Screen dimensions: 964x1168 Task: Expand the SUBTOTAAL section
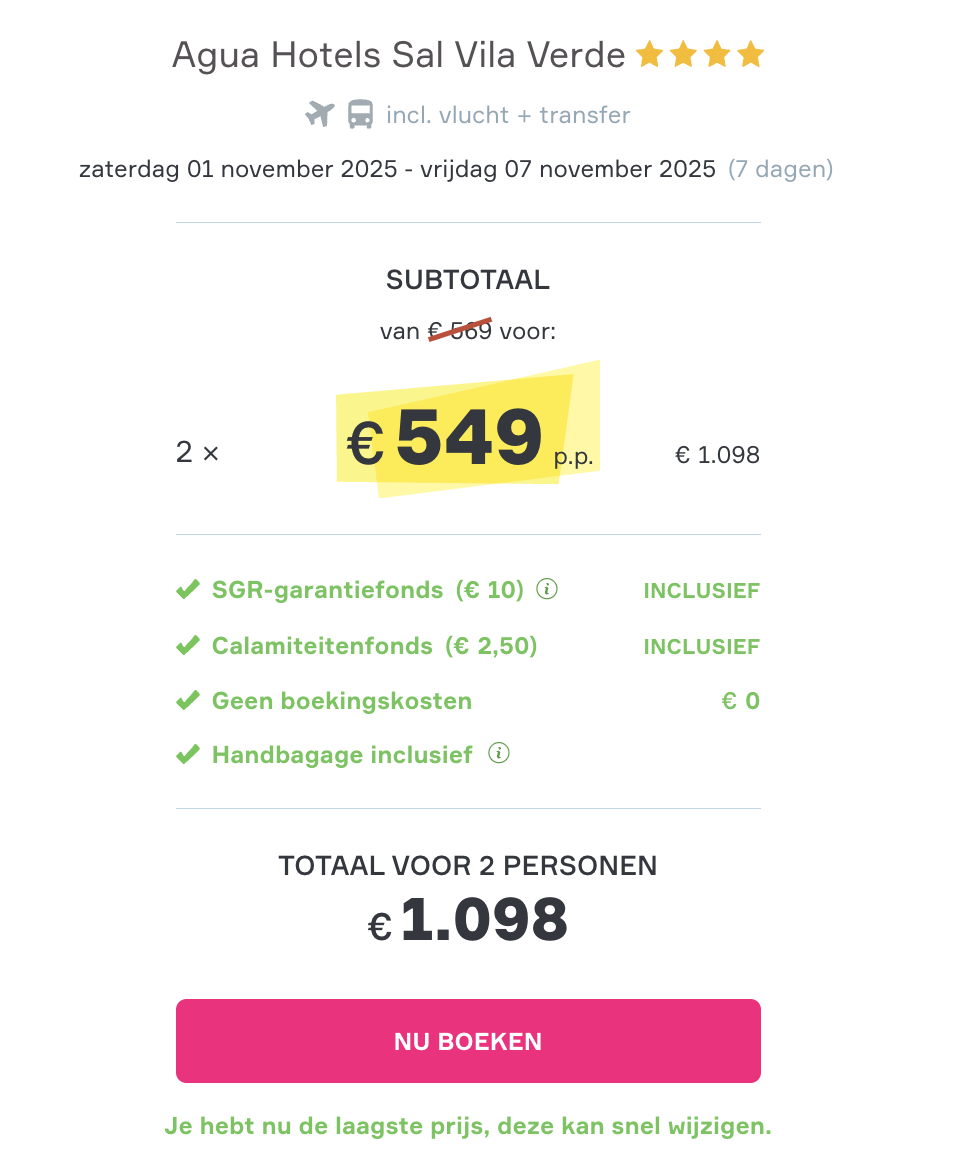coord(468,280)
